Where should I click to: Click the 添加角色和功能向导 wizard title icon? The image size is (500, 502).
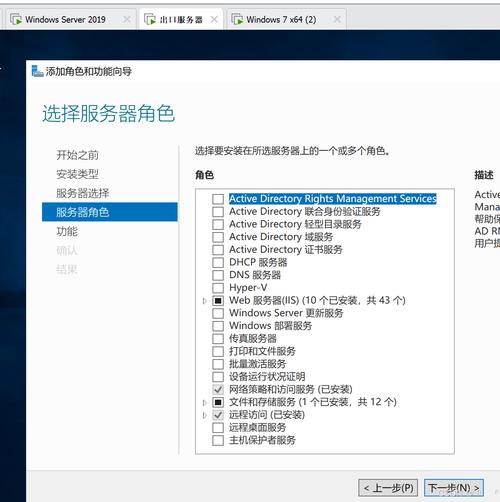(37, 71)
